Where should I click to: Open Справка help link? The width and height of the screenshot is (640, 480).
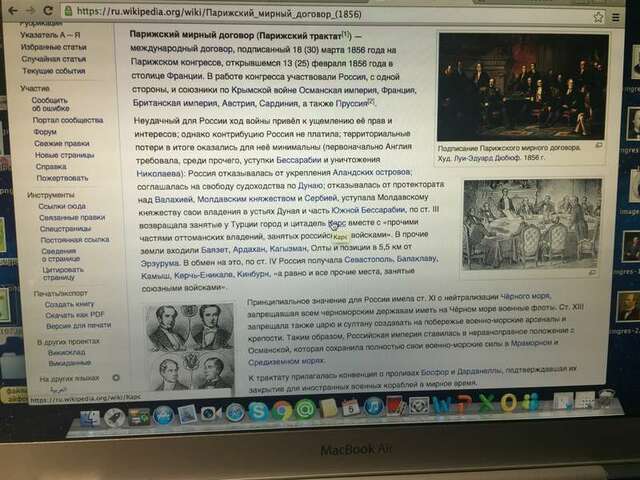[x=51, y=167]
